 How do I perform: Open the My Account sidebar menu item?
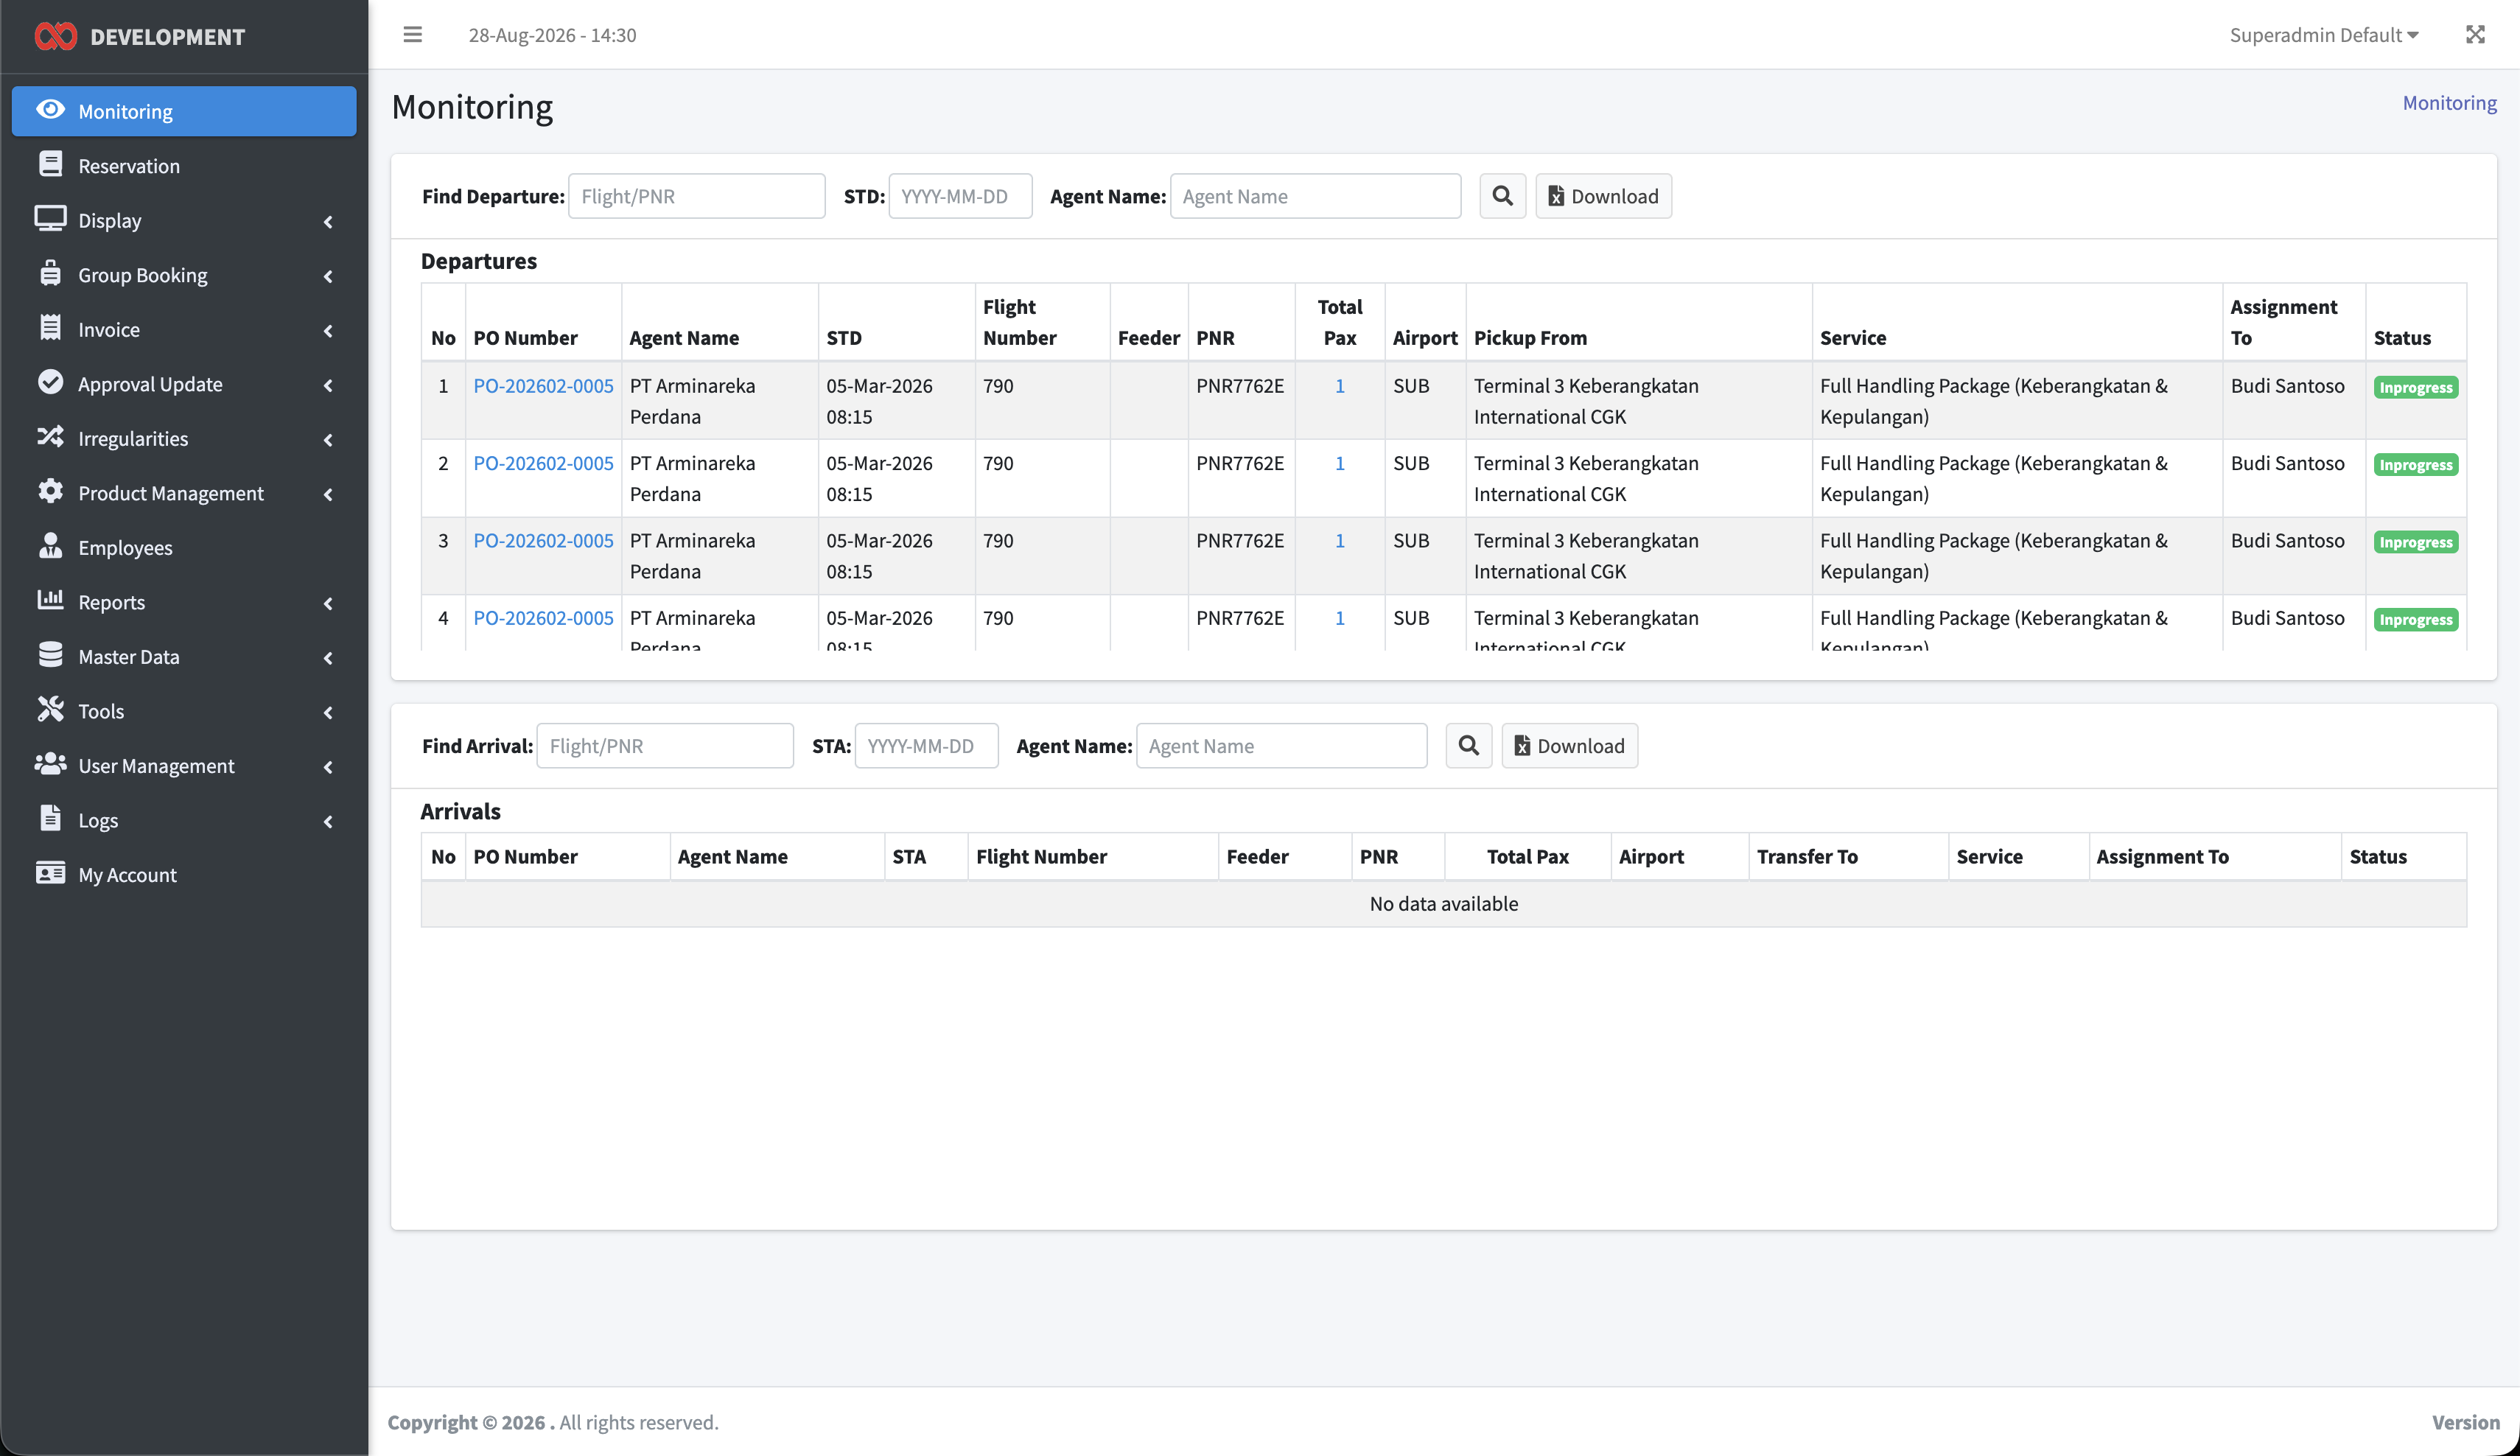point(184,875)
